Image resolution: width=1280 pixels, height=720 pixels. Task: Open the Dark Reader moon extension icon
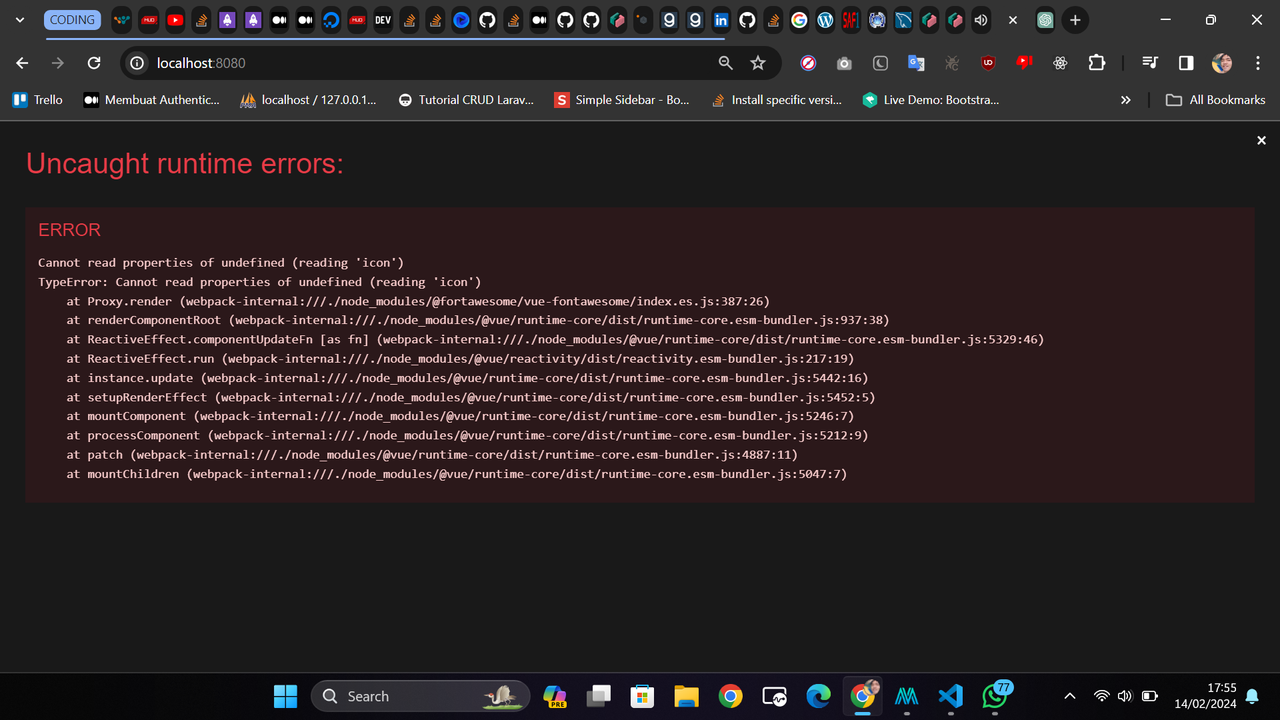880,62
